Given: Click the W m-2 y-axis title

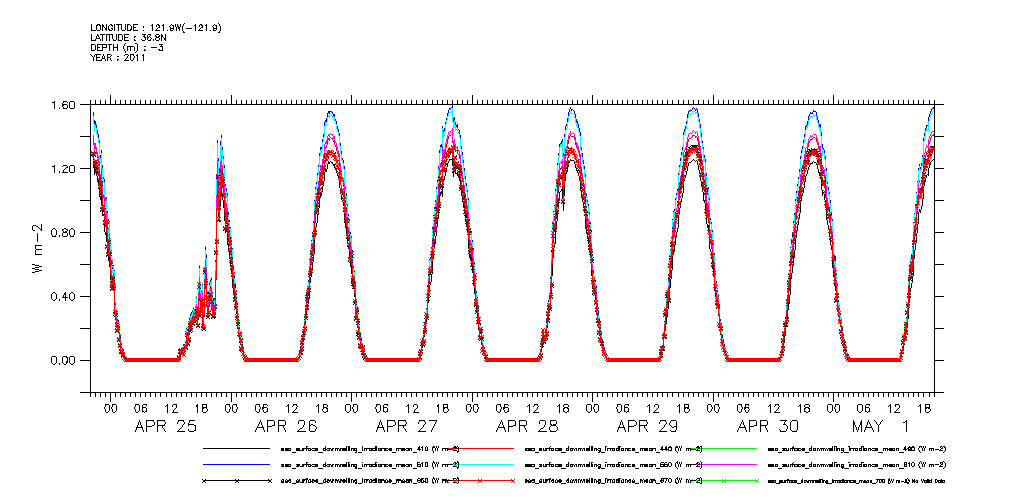Looking at the screenshot, I should point(38,248).
